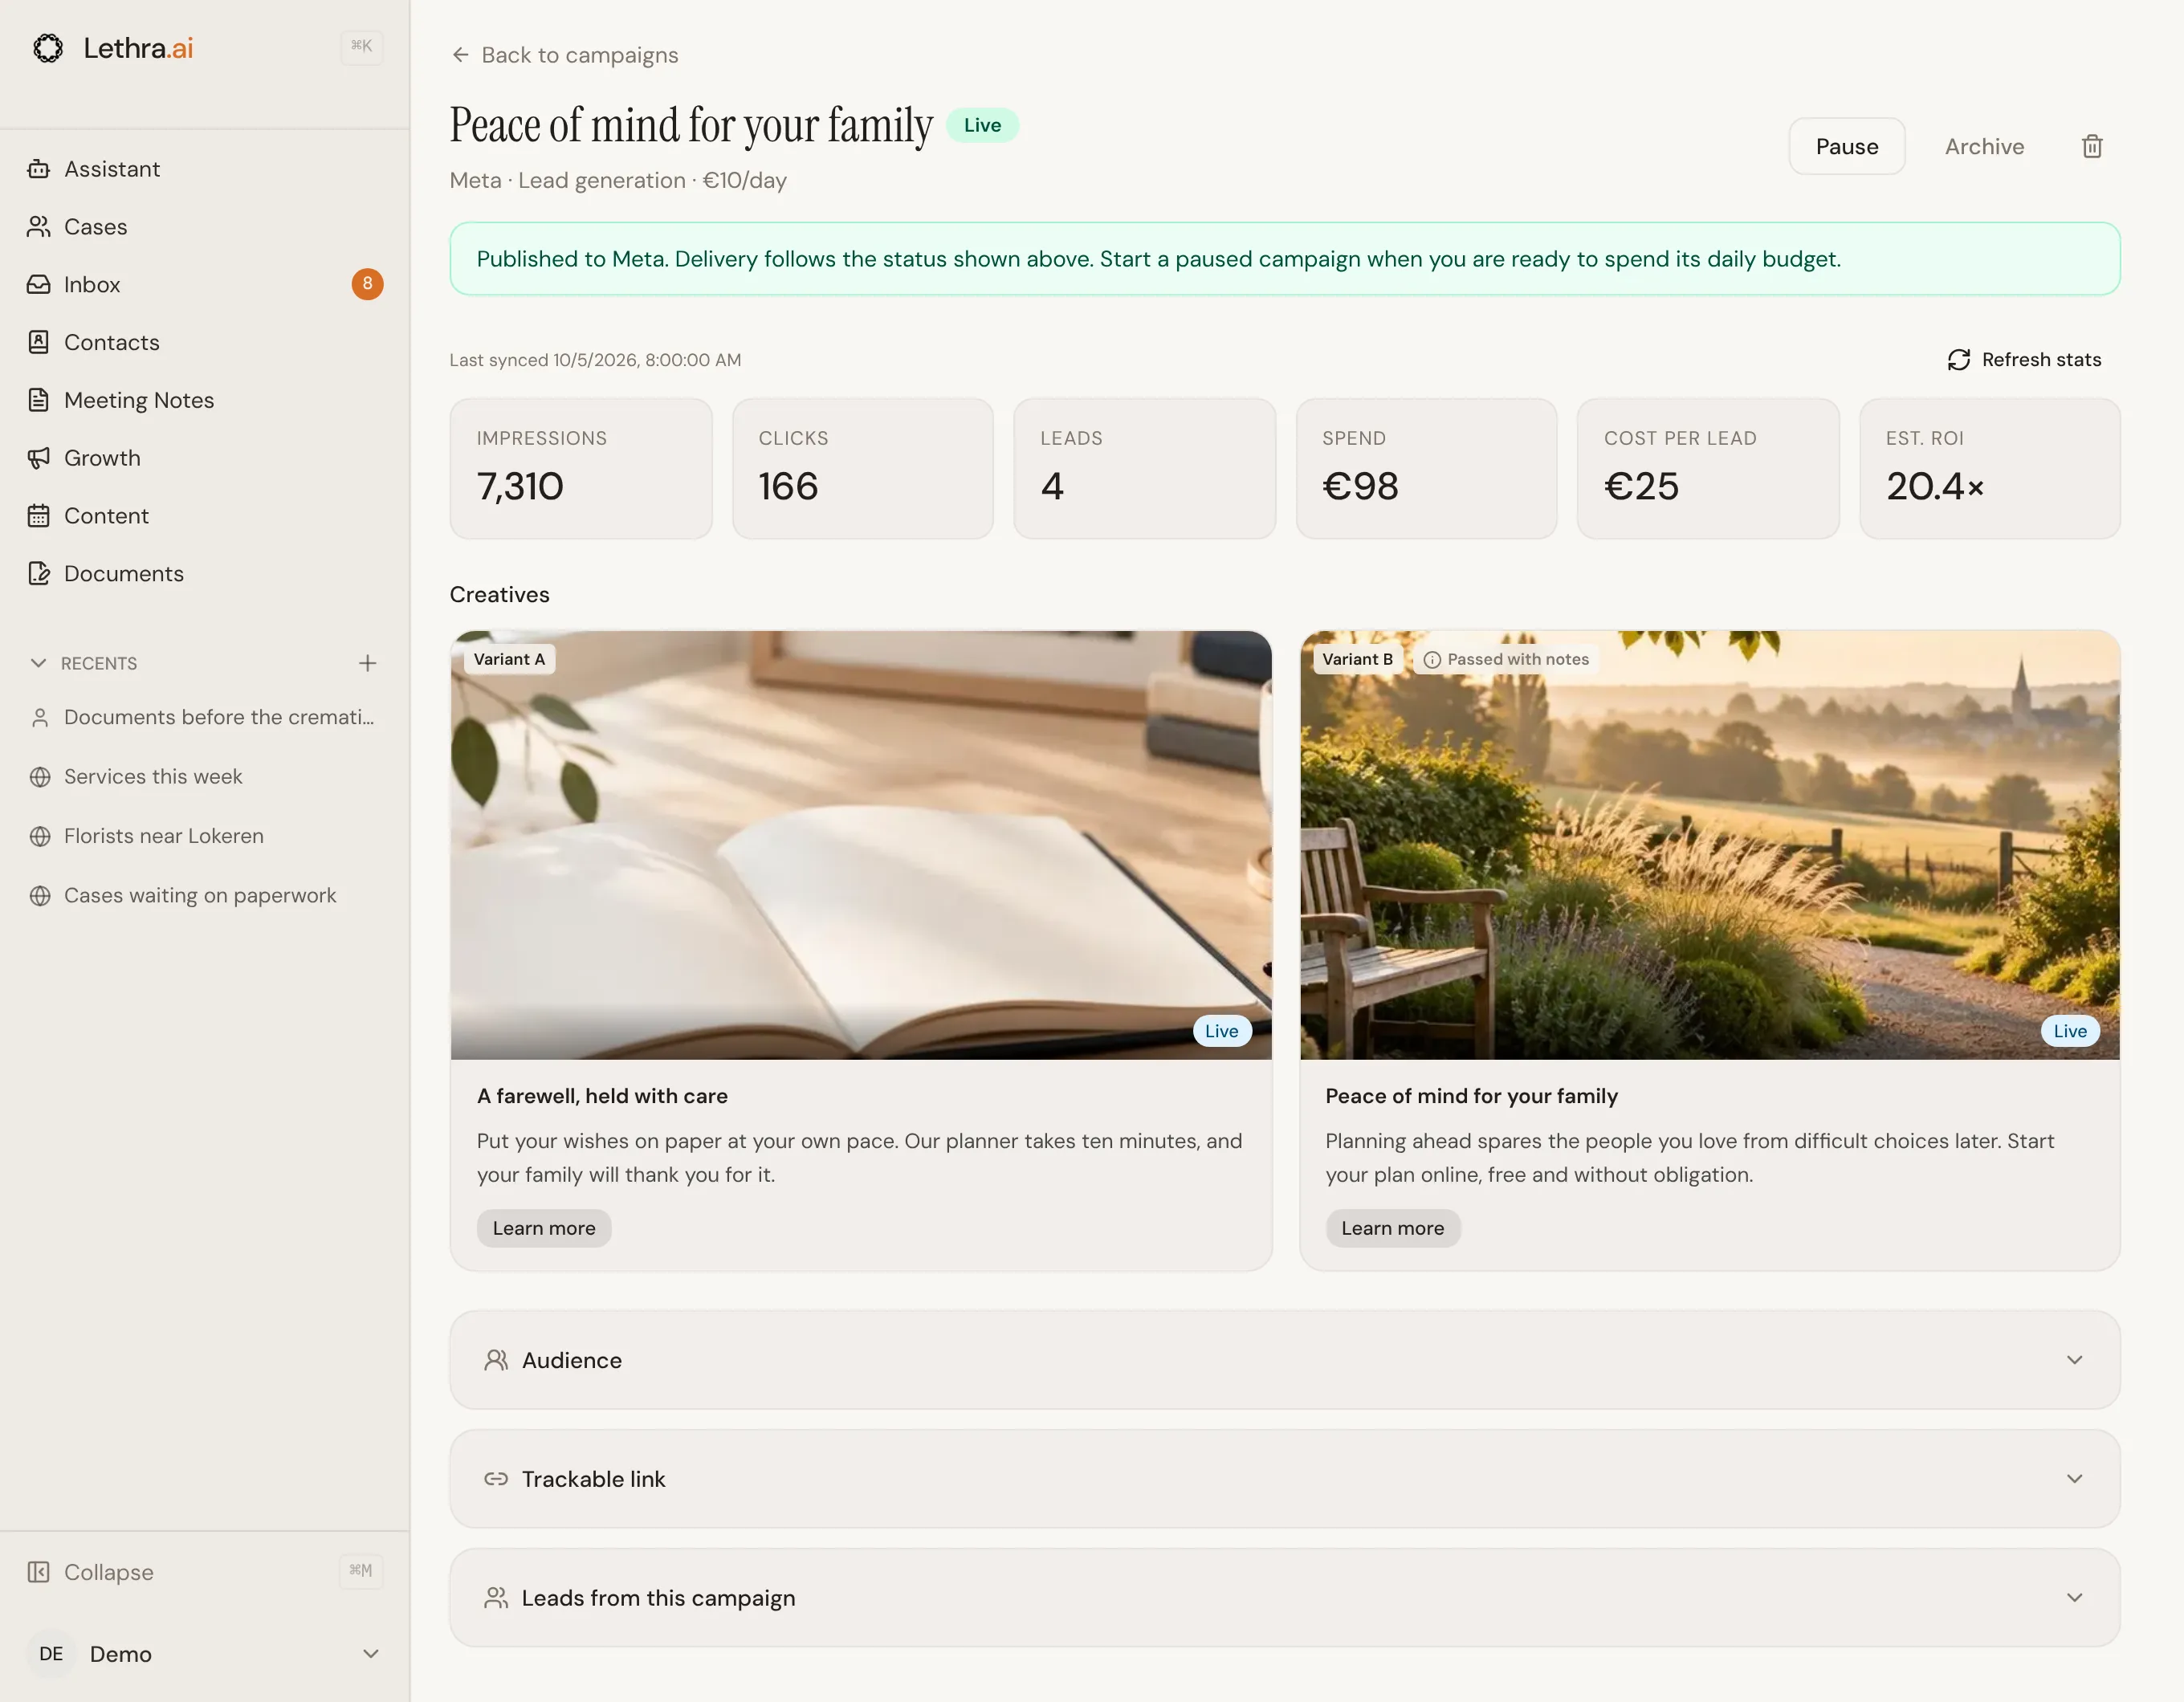2184x1702 pixels.
Task: Expand the Trackable link section chevron
Action: point(2074,1479)
